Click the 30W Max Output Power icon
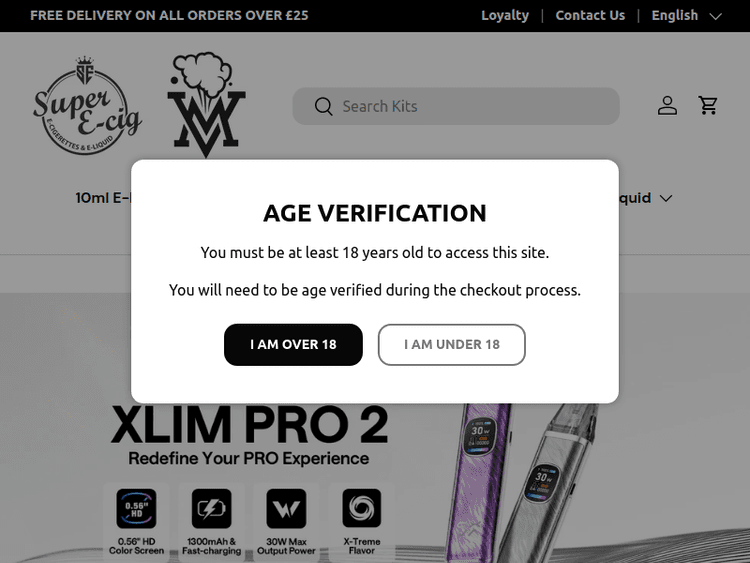750x563 pixels. [286, 509]
